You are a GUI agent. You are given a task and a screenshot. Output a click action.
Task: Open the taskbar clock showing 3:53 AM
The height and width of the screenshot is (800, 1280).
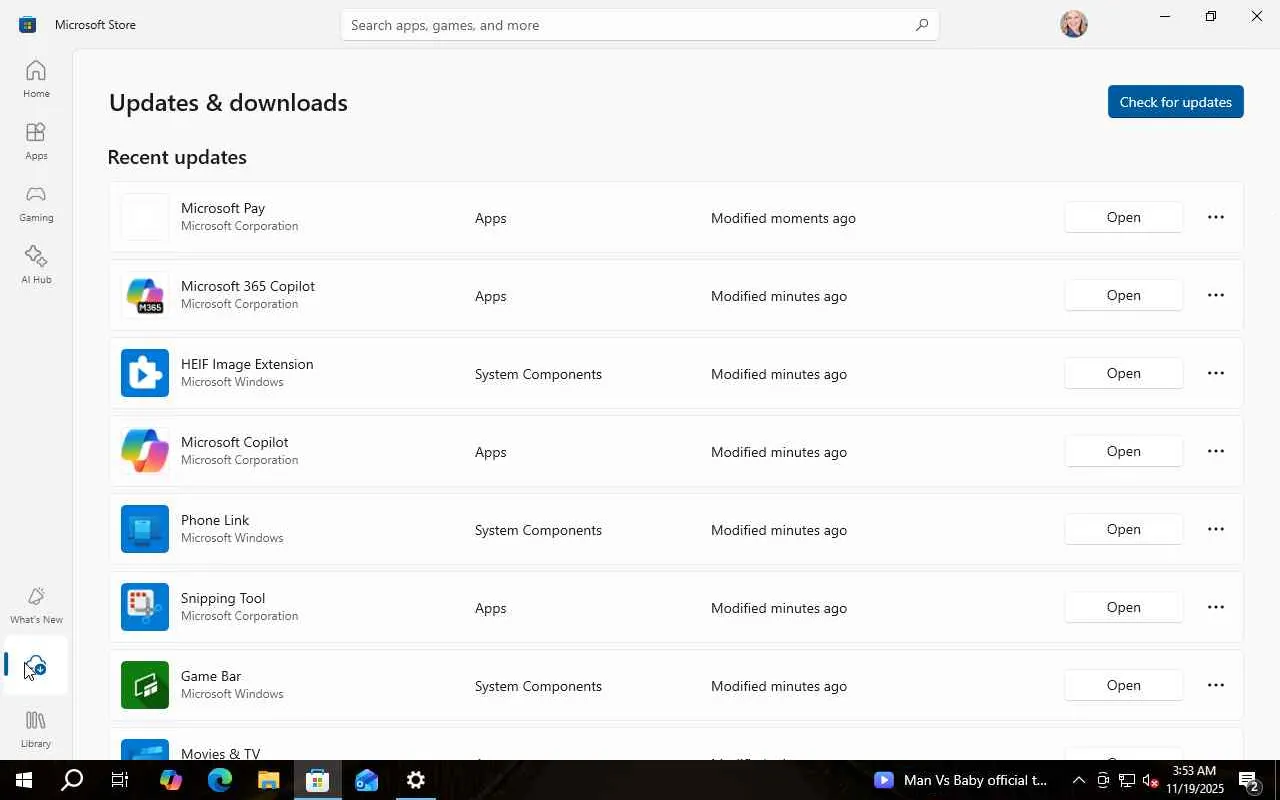coord(1194,780)
